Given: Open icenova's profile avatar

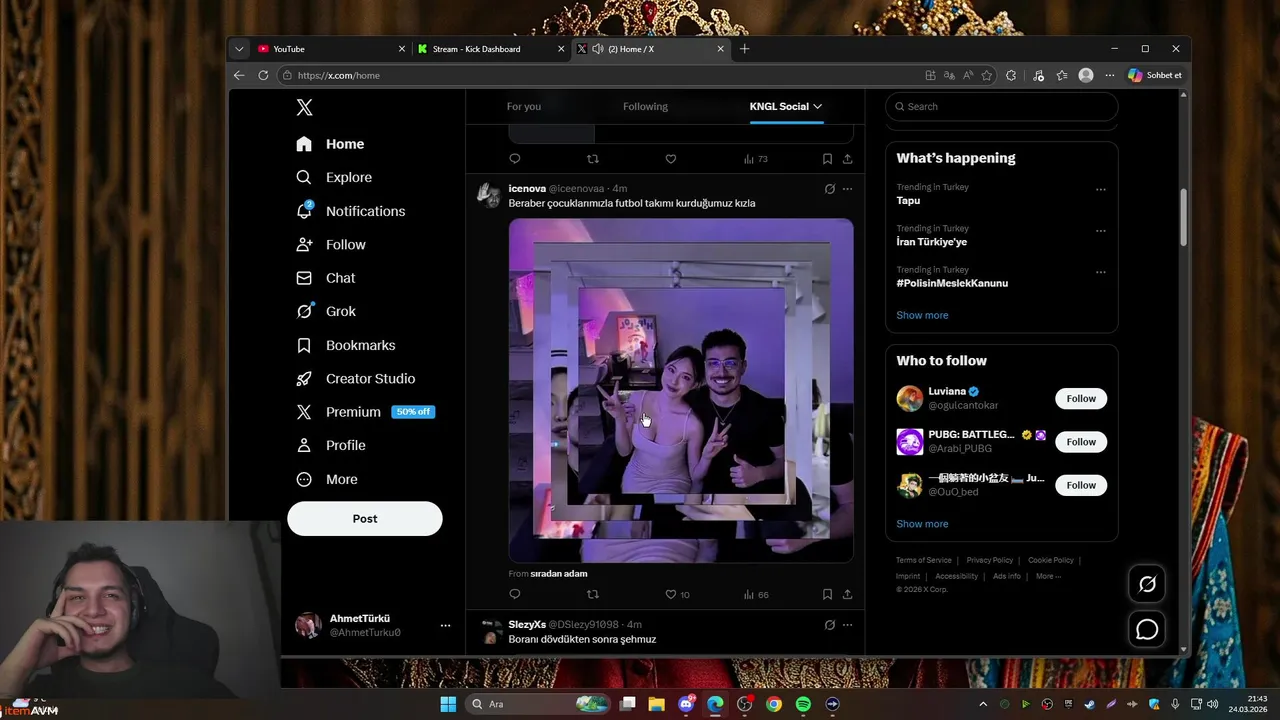Looking at the screenshot, I should [489, 195].
